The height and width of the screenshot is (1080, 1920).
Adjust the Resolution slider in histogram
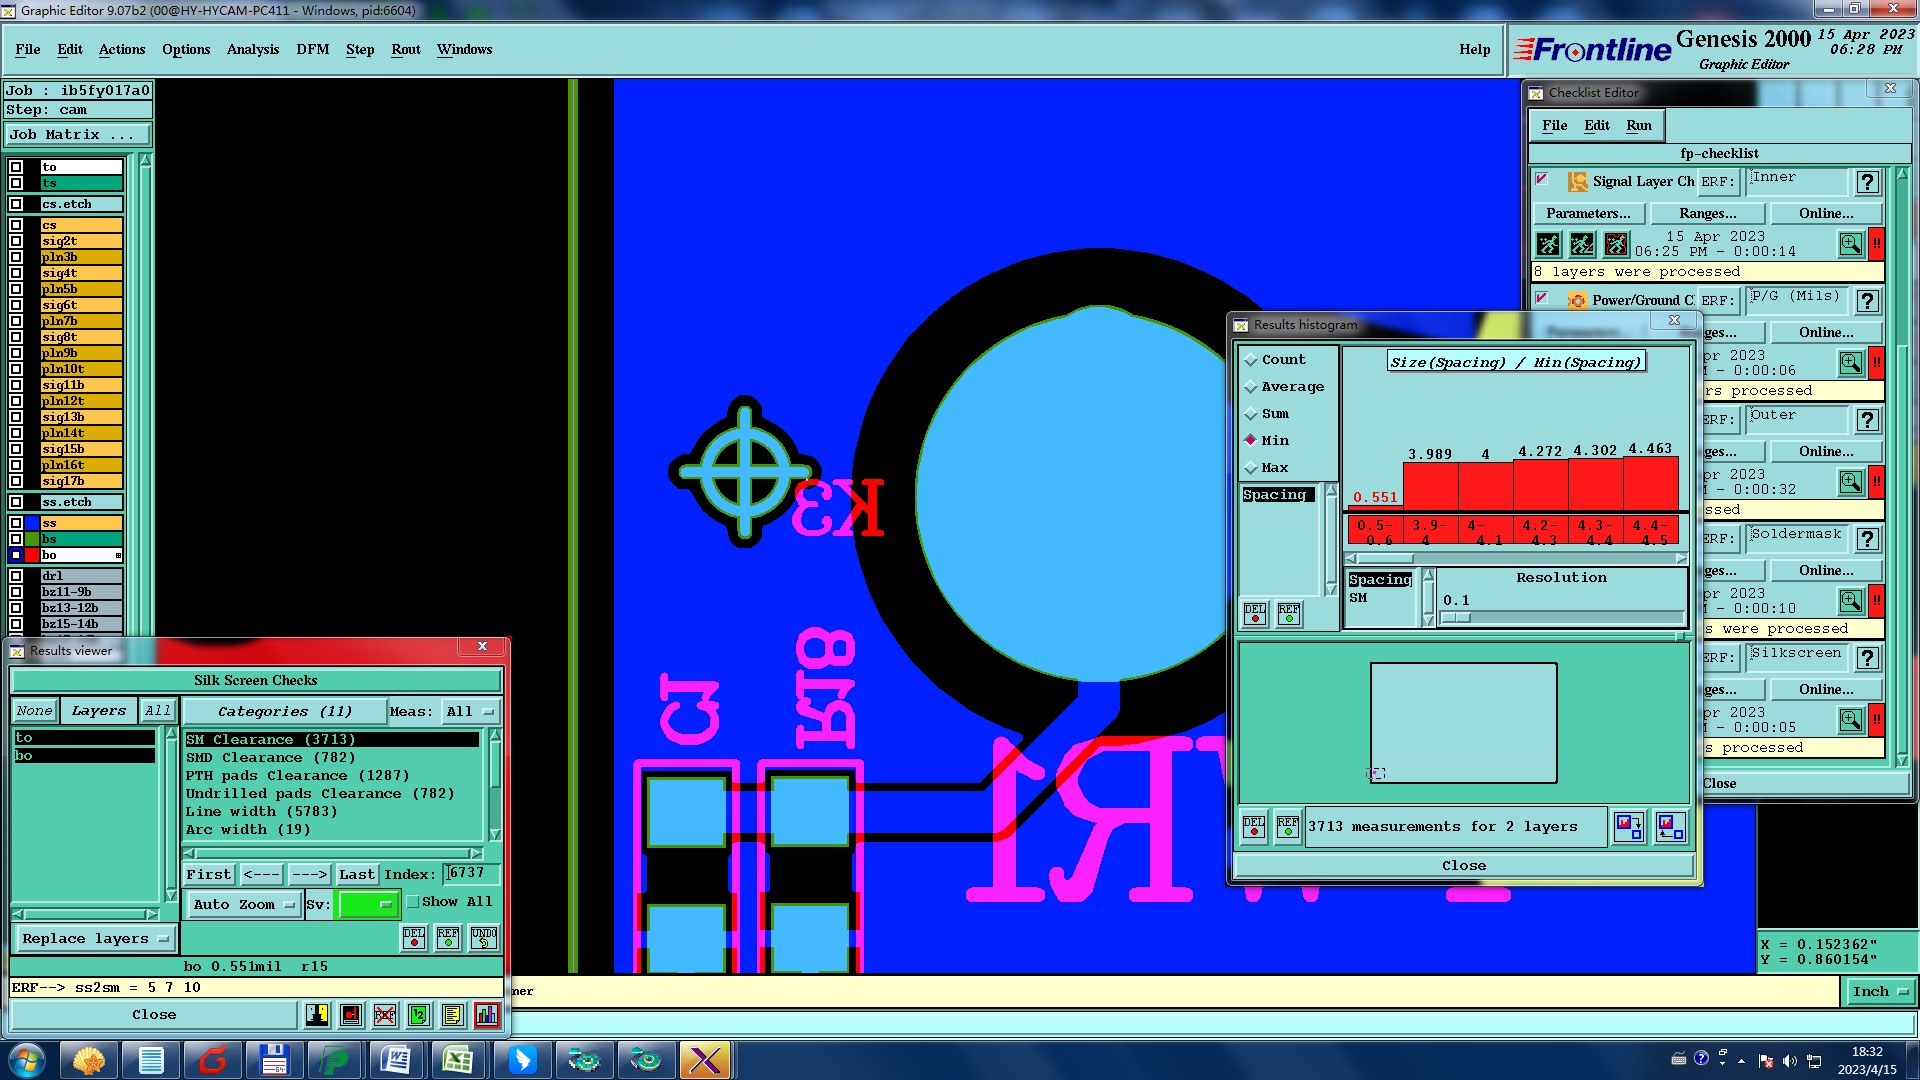tap(1458, 618)
